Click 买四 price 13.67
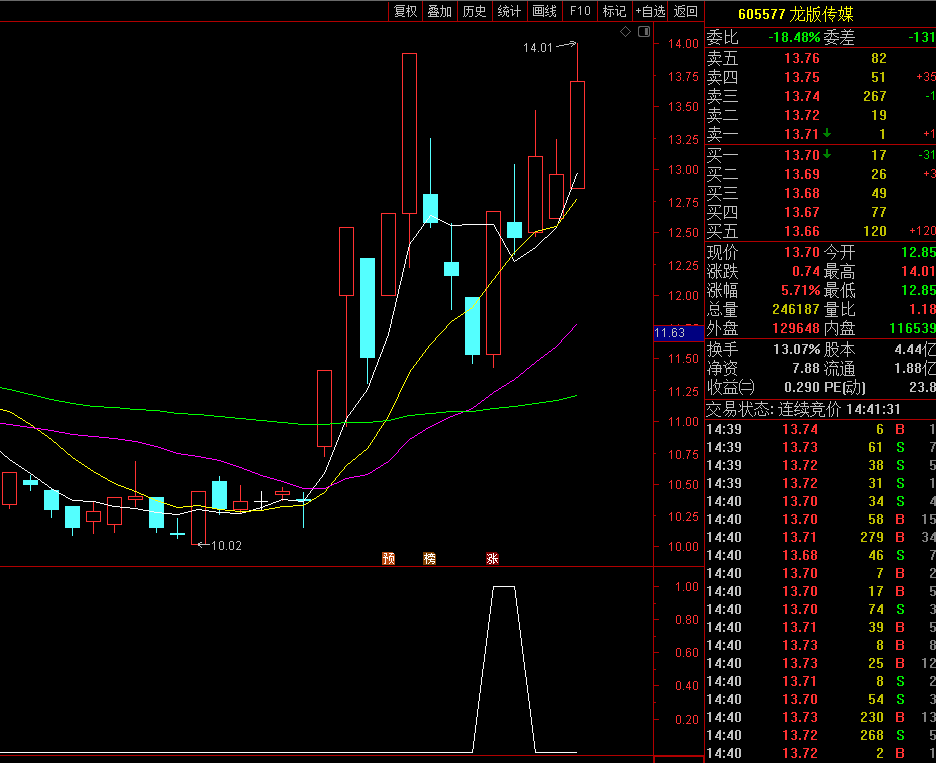The image size is (936, 763). pyautogui.click(x=802, y=213)
